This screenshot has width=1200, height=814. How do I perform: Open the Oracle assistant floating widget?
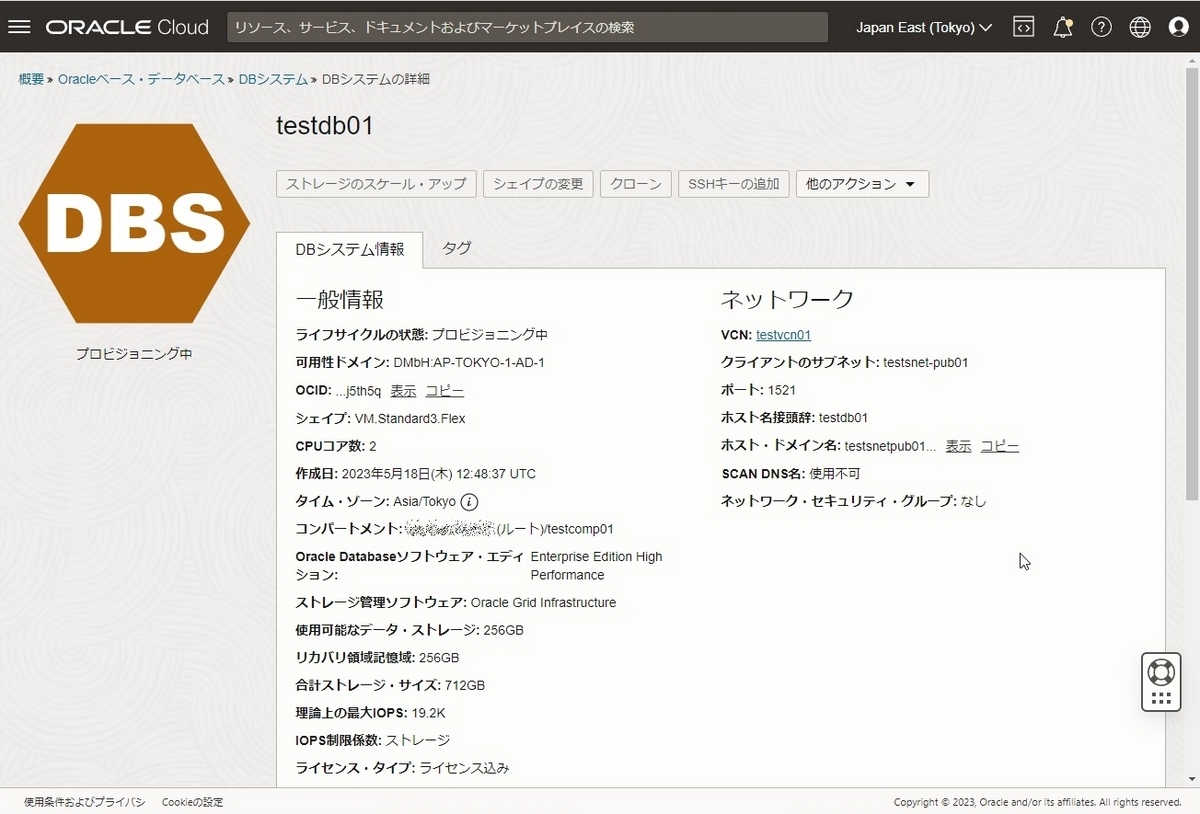pyautogui.click(x=1160, y=671)
